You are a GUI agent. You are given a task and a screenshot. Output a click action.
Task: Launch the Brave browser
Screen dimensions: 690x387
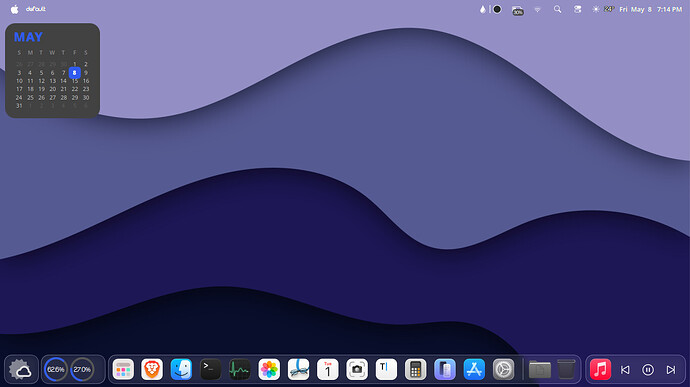pos(152,369)
